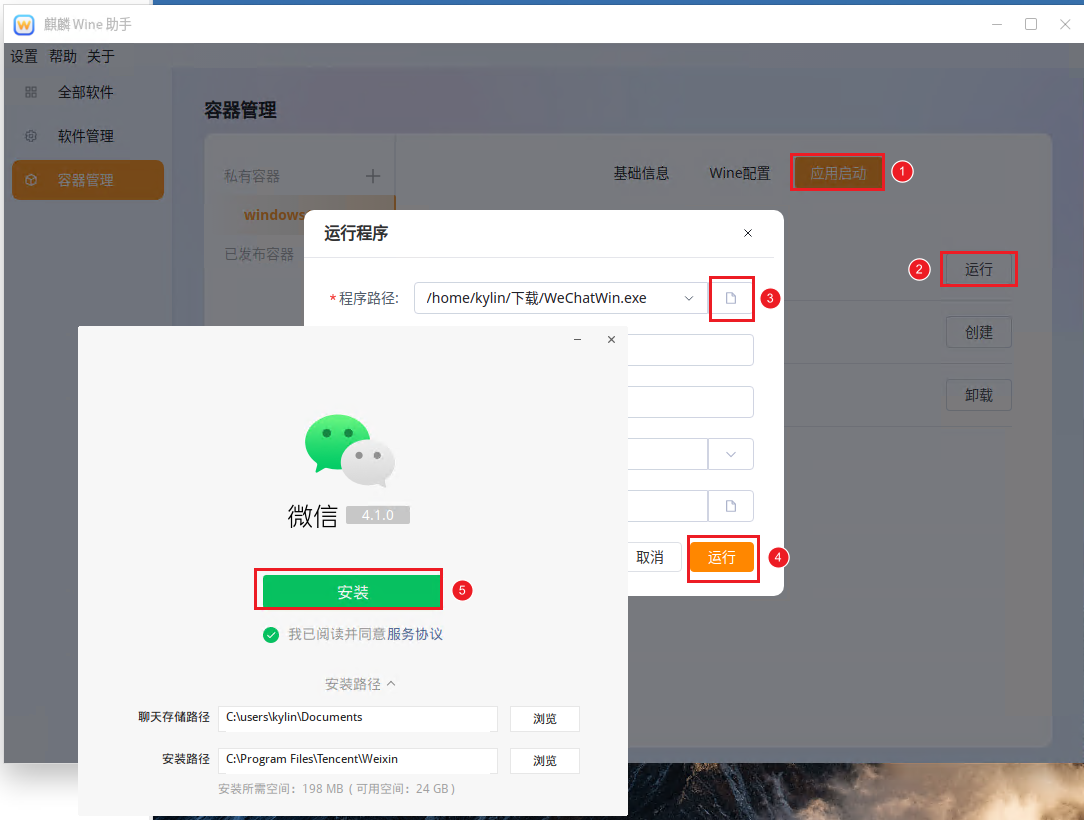1084x820 pixels.
Task: Collapse the 安装路径 expander
Action: point(360,684)
